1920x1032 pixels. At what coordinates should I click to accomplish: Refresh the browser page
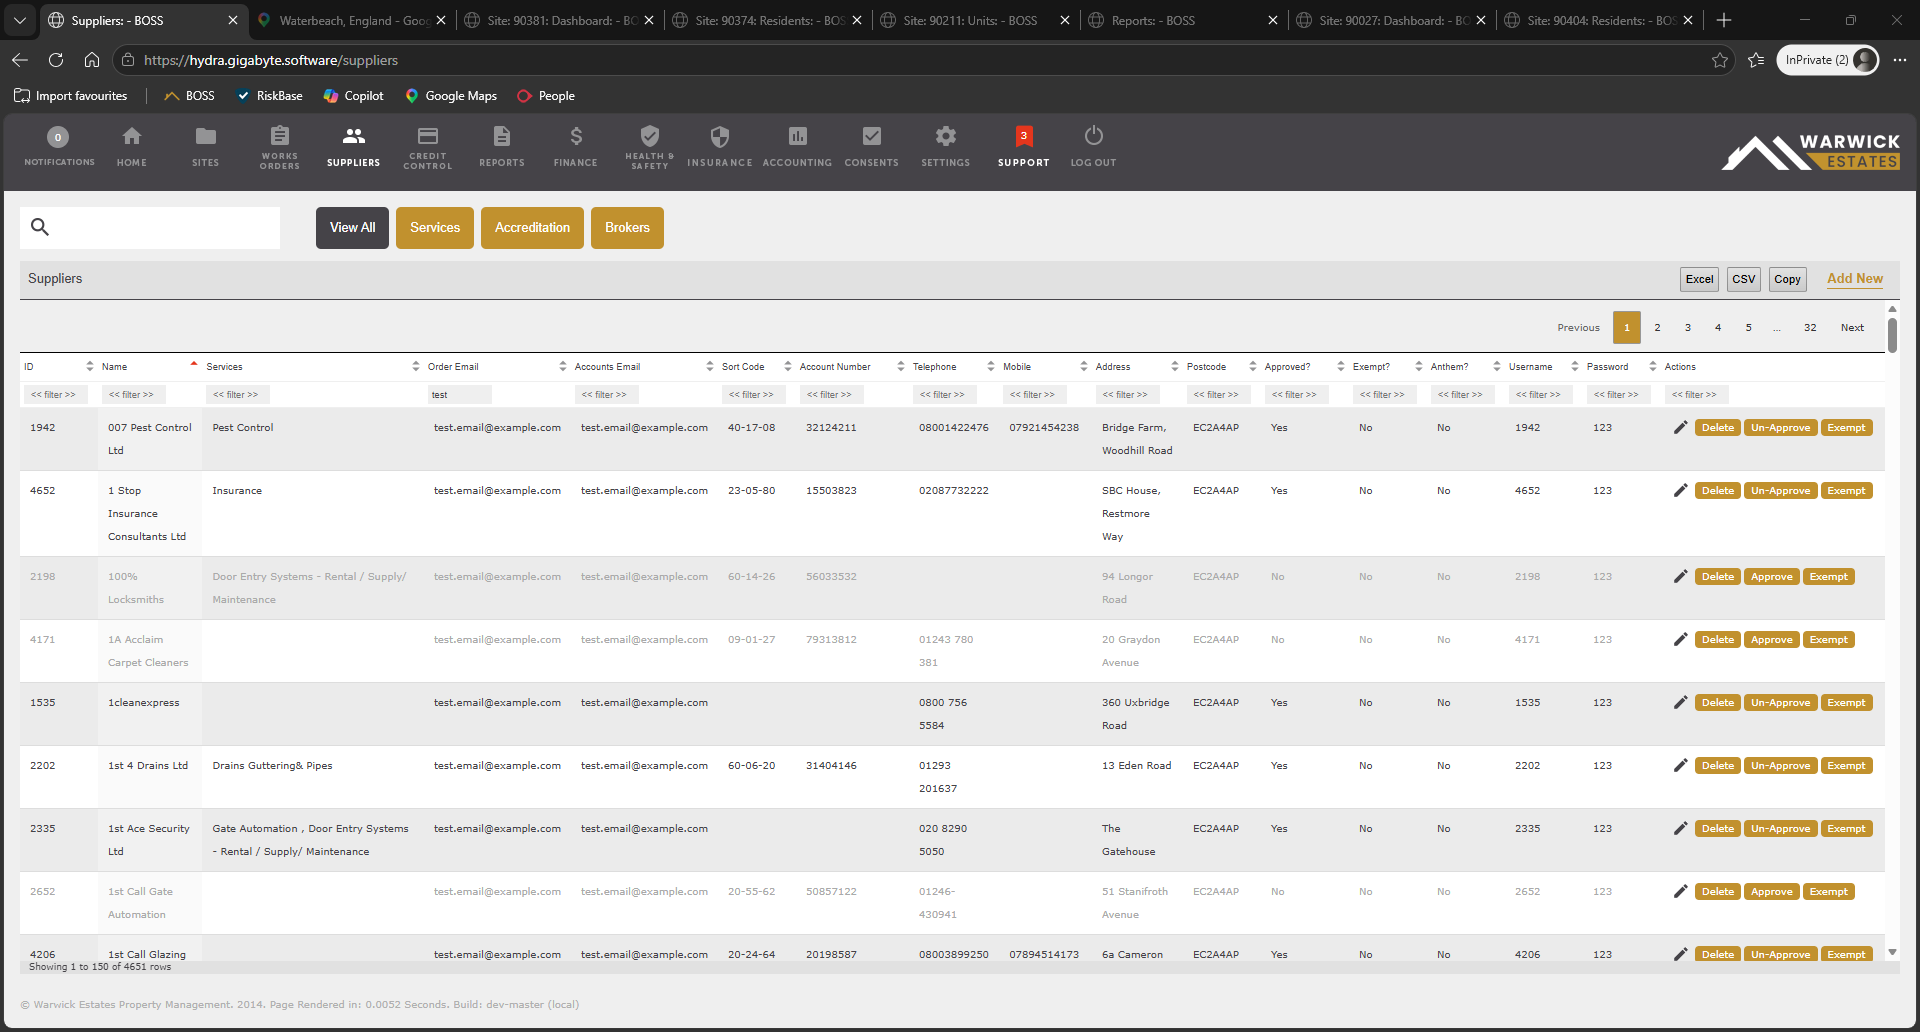(x=56, y=60)
